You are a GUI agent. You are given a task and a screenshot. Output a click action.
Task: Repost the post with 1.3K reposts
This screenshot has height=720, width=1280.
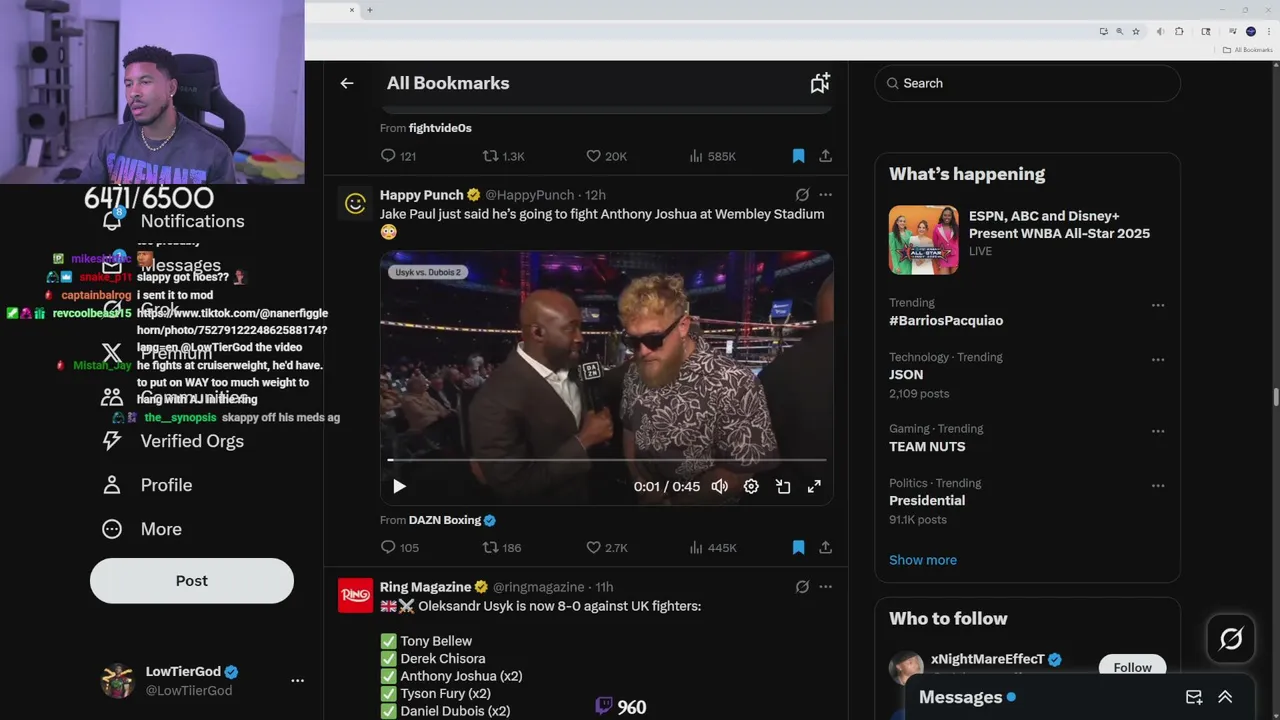(503, 156)
